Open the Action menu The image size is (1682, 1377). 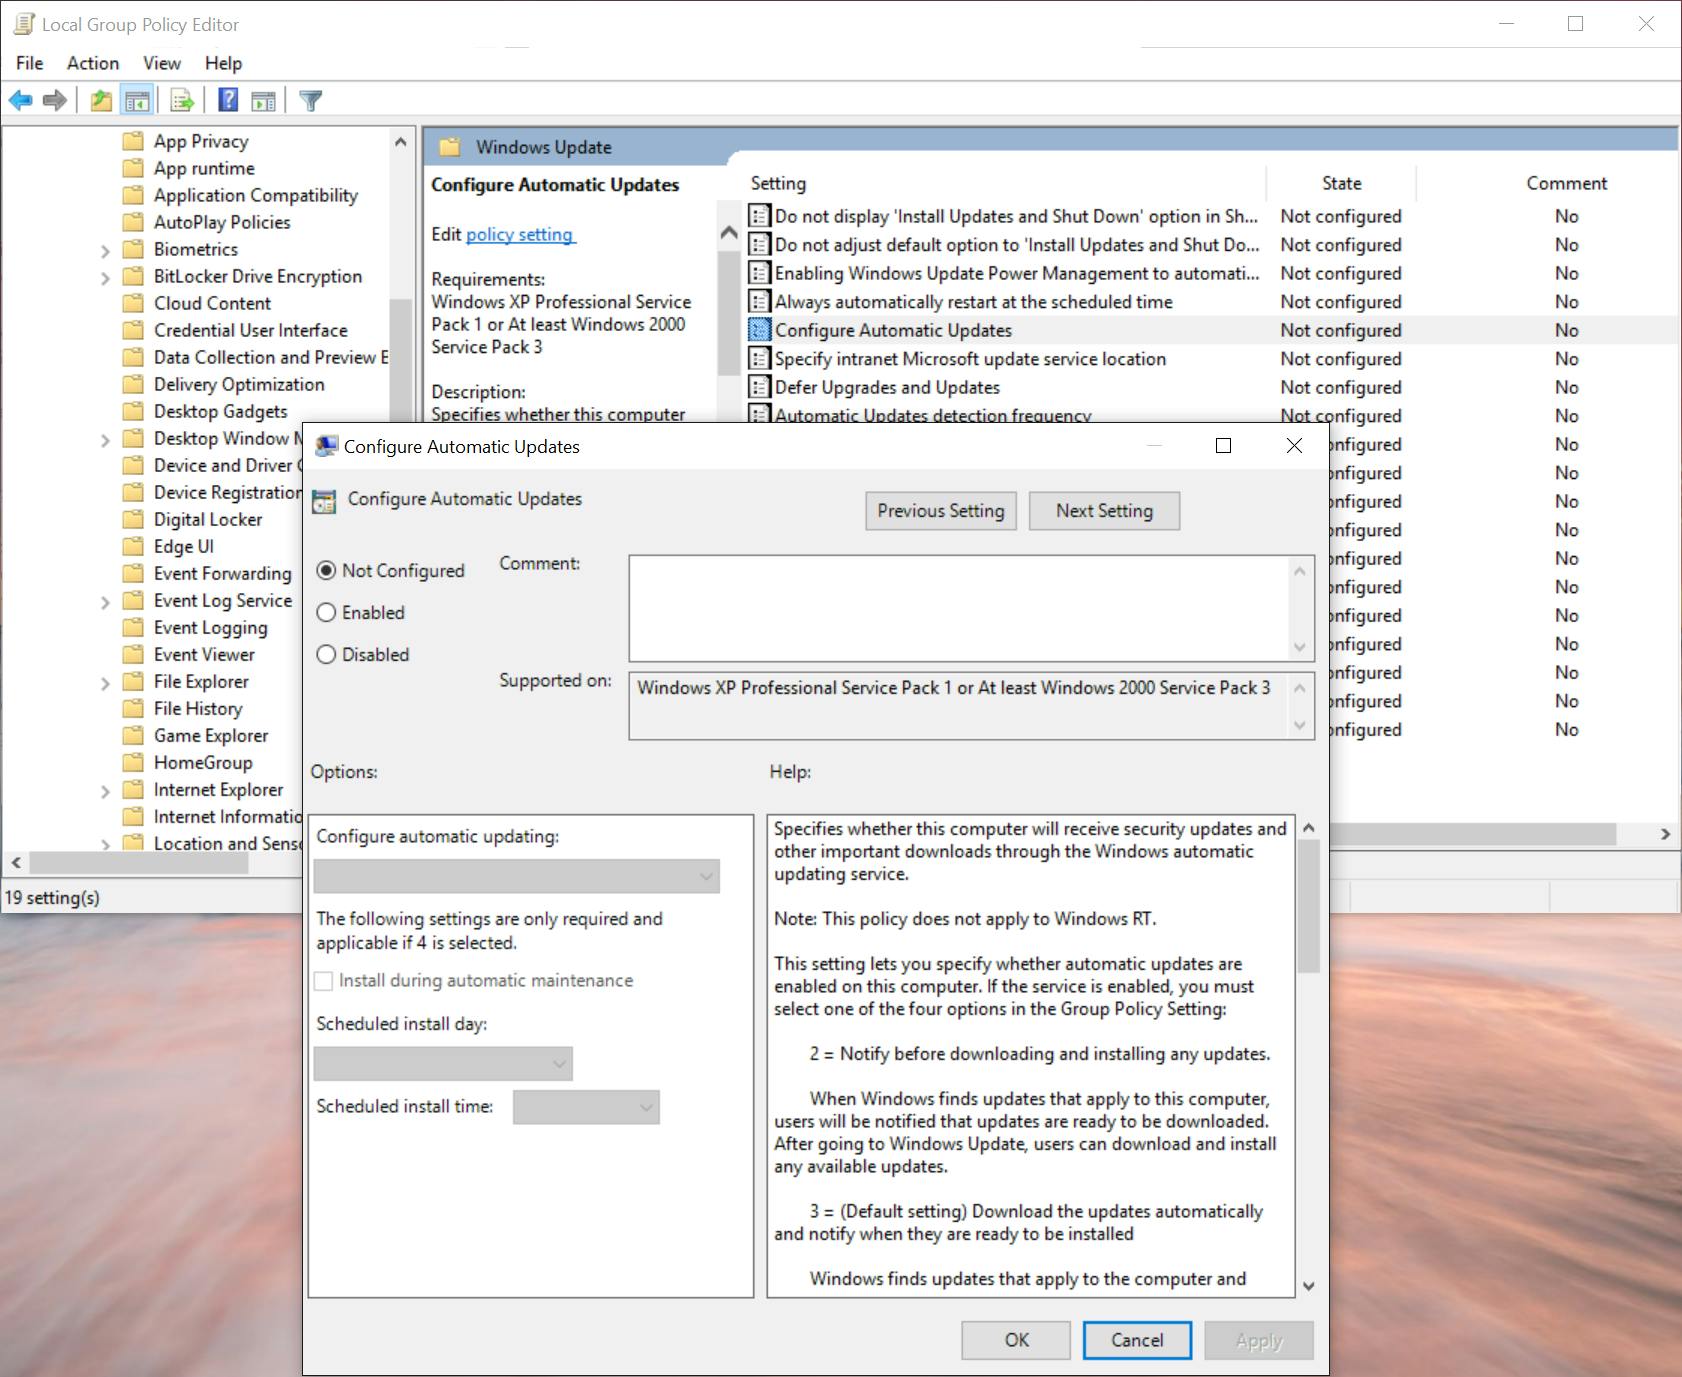tap(93, 63)
